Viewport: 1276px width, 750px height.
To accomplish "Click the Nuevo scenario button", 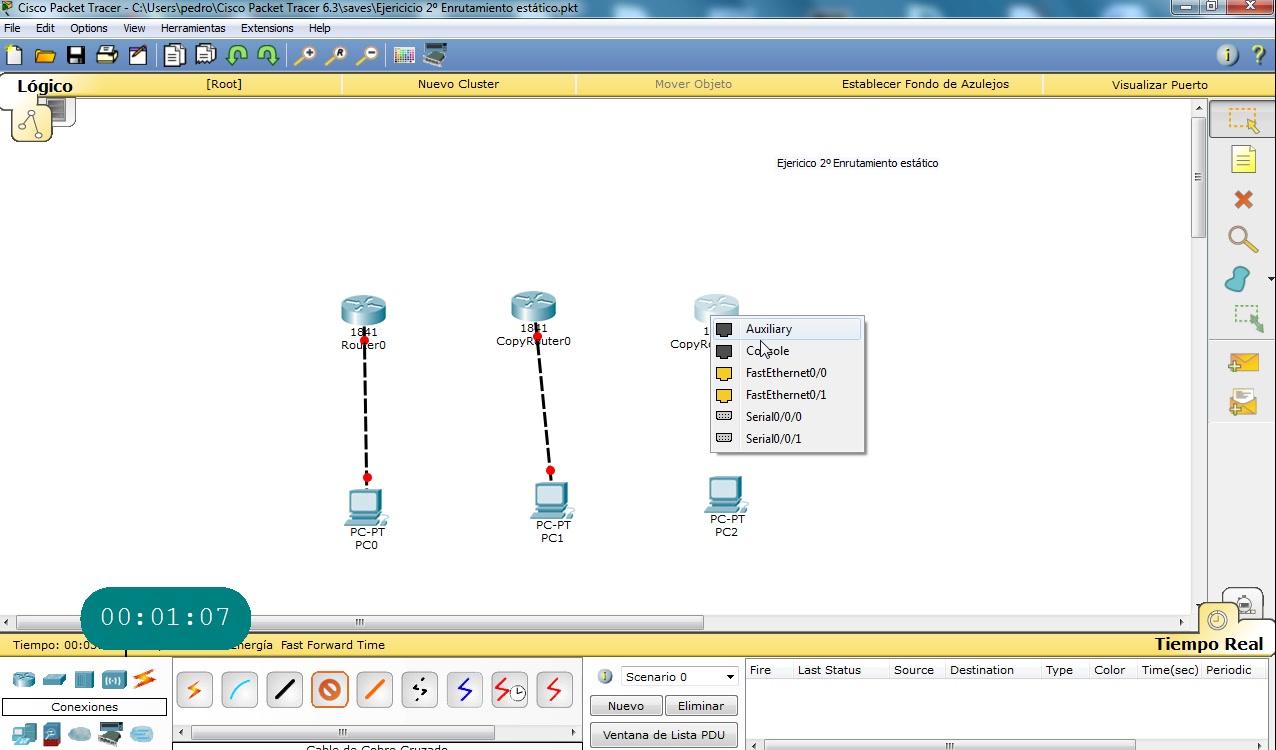I will pos(626,706).
